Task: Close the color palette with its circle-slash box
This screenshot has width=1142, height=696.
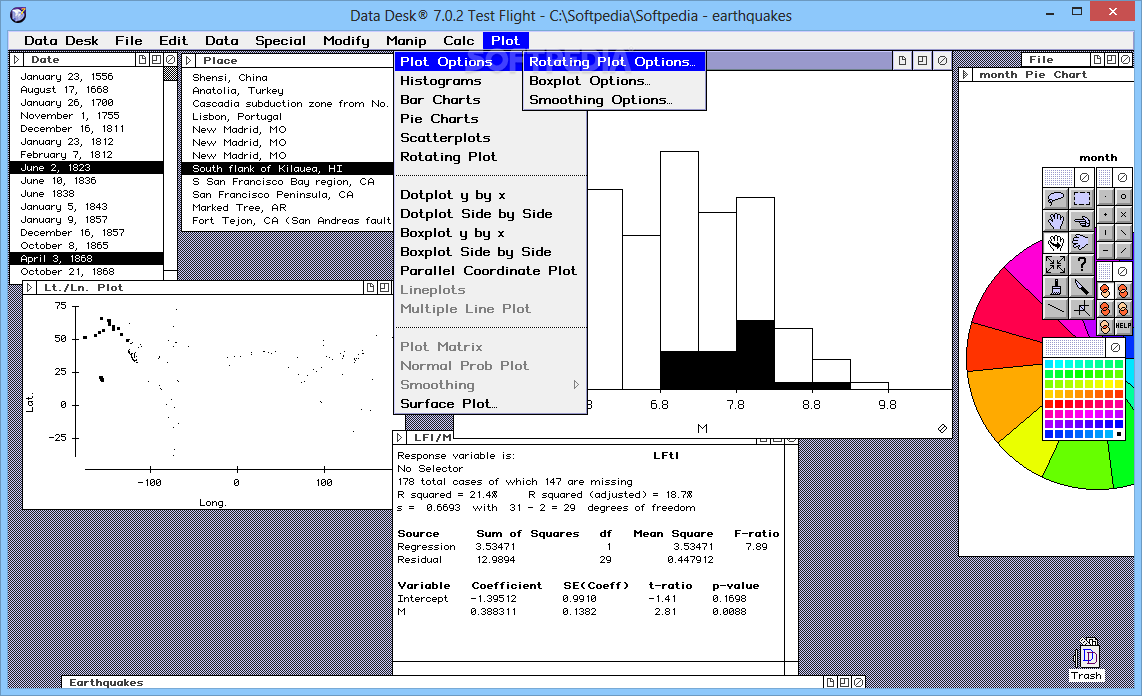Action: [x=1115, y=347]
